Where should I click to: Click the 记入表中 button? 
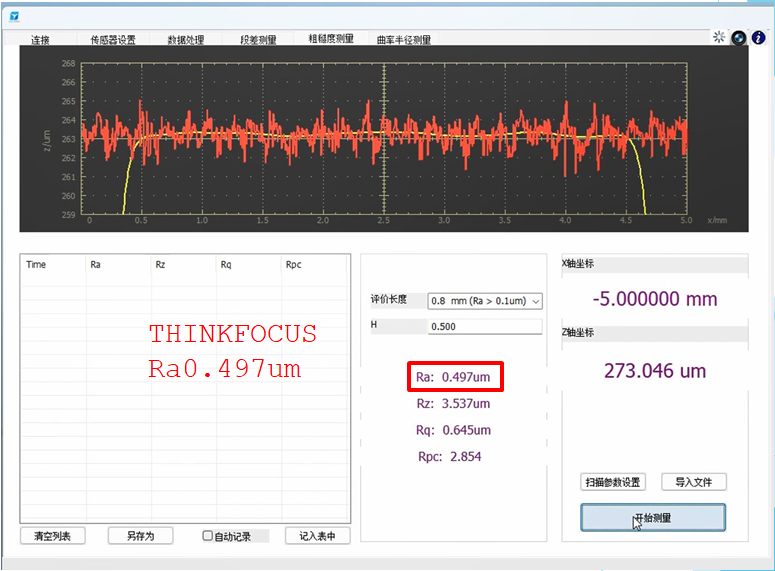pyautogui.click(x=317, y=536)
